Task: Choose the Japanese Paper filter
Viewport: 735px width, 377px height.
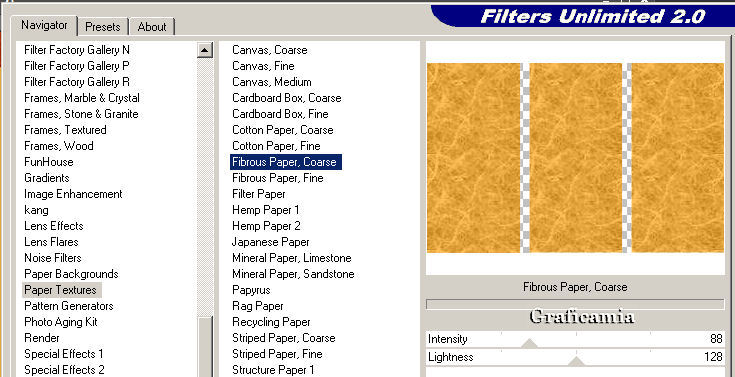Action: coord(270,241)
